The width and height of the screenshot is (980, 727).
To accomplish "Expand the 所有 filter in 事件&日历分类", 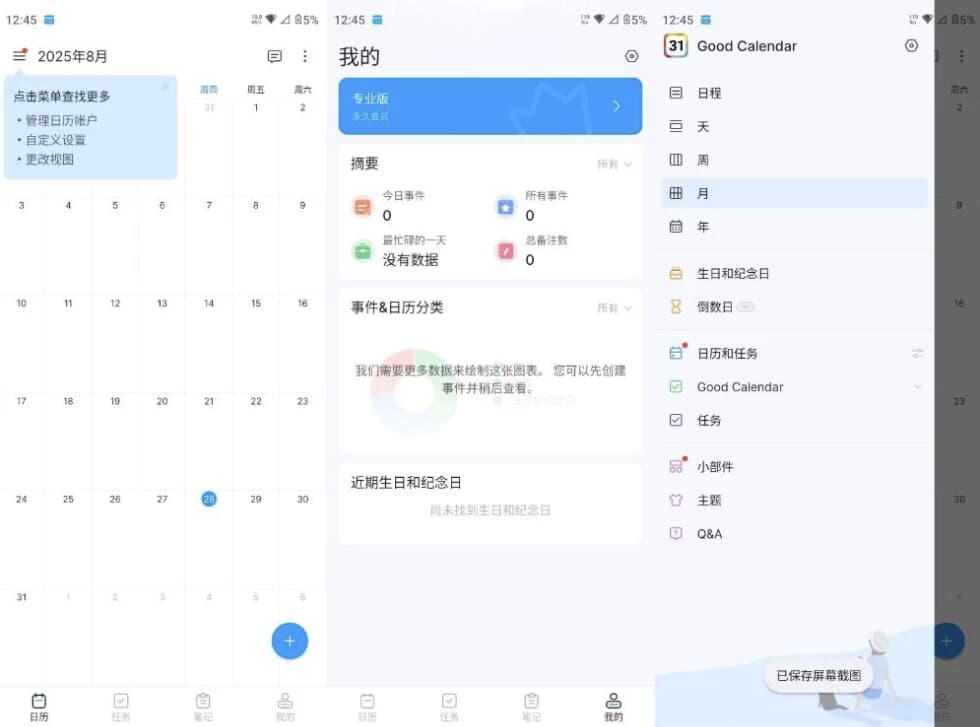I will click(x=618, y=307).
